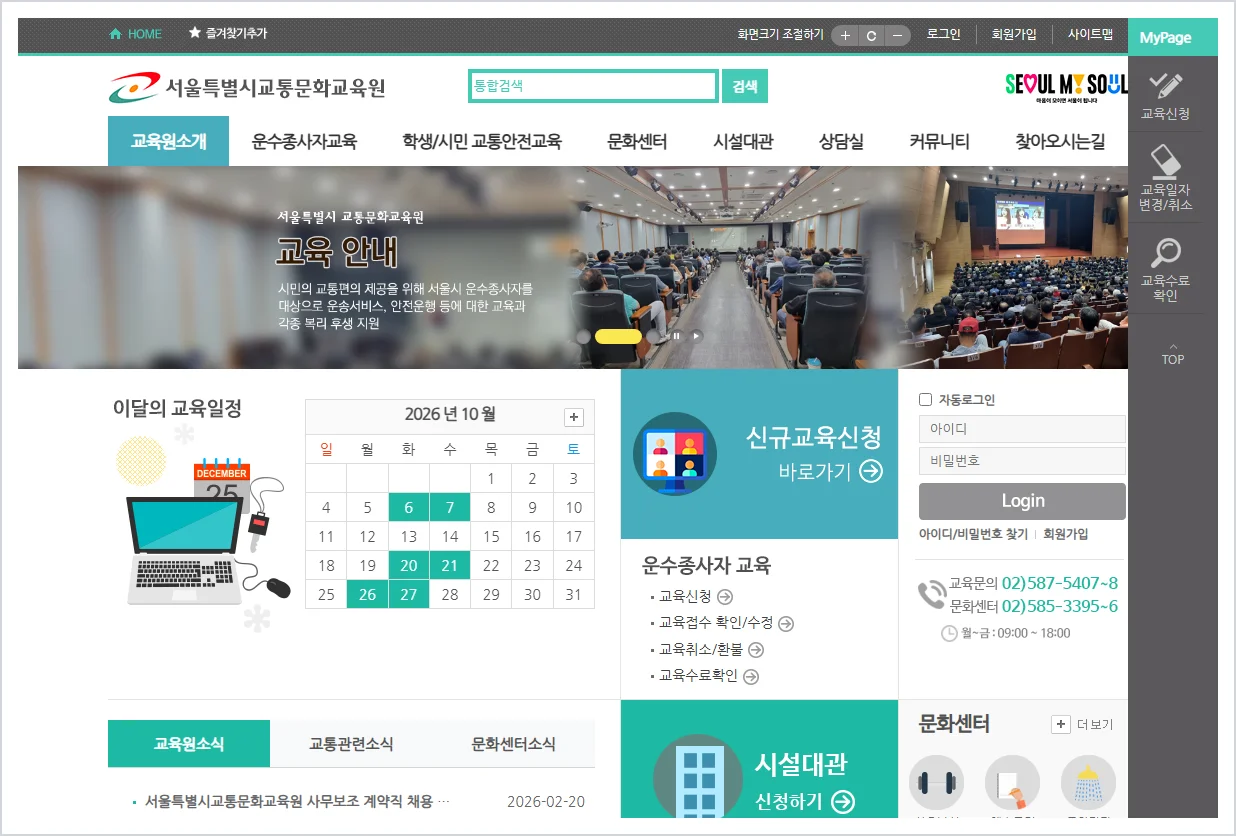
Task: Select October 21 on the calendar
Action: coord(450,565)
